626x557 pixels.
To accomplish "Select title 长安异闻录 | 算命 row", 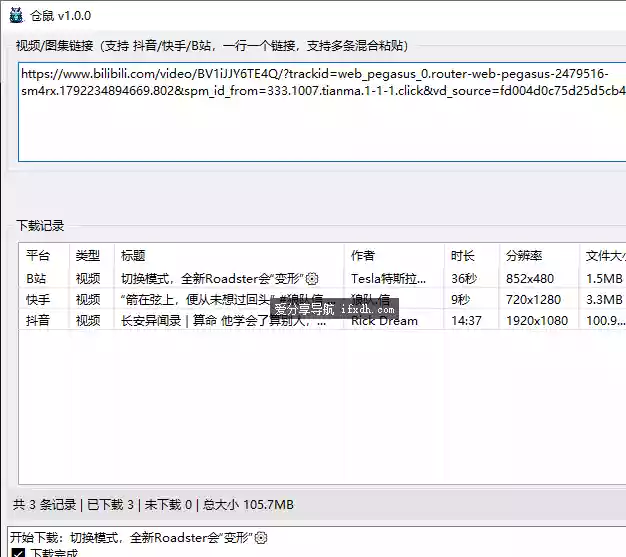I will [224, 320].
